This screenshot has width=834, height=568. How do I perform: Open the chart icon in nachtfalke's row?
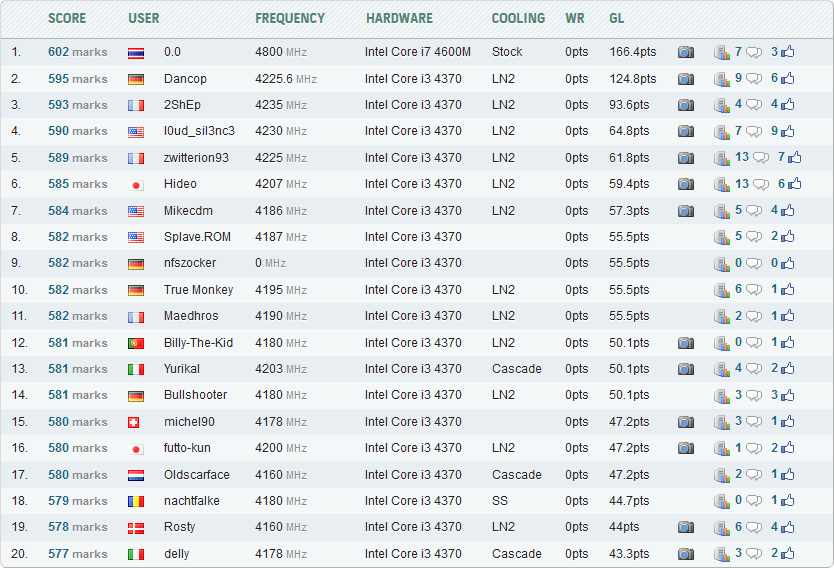click(x=722, y=501)
